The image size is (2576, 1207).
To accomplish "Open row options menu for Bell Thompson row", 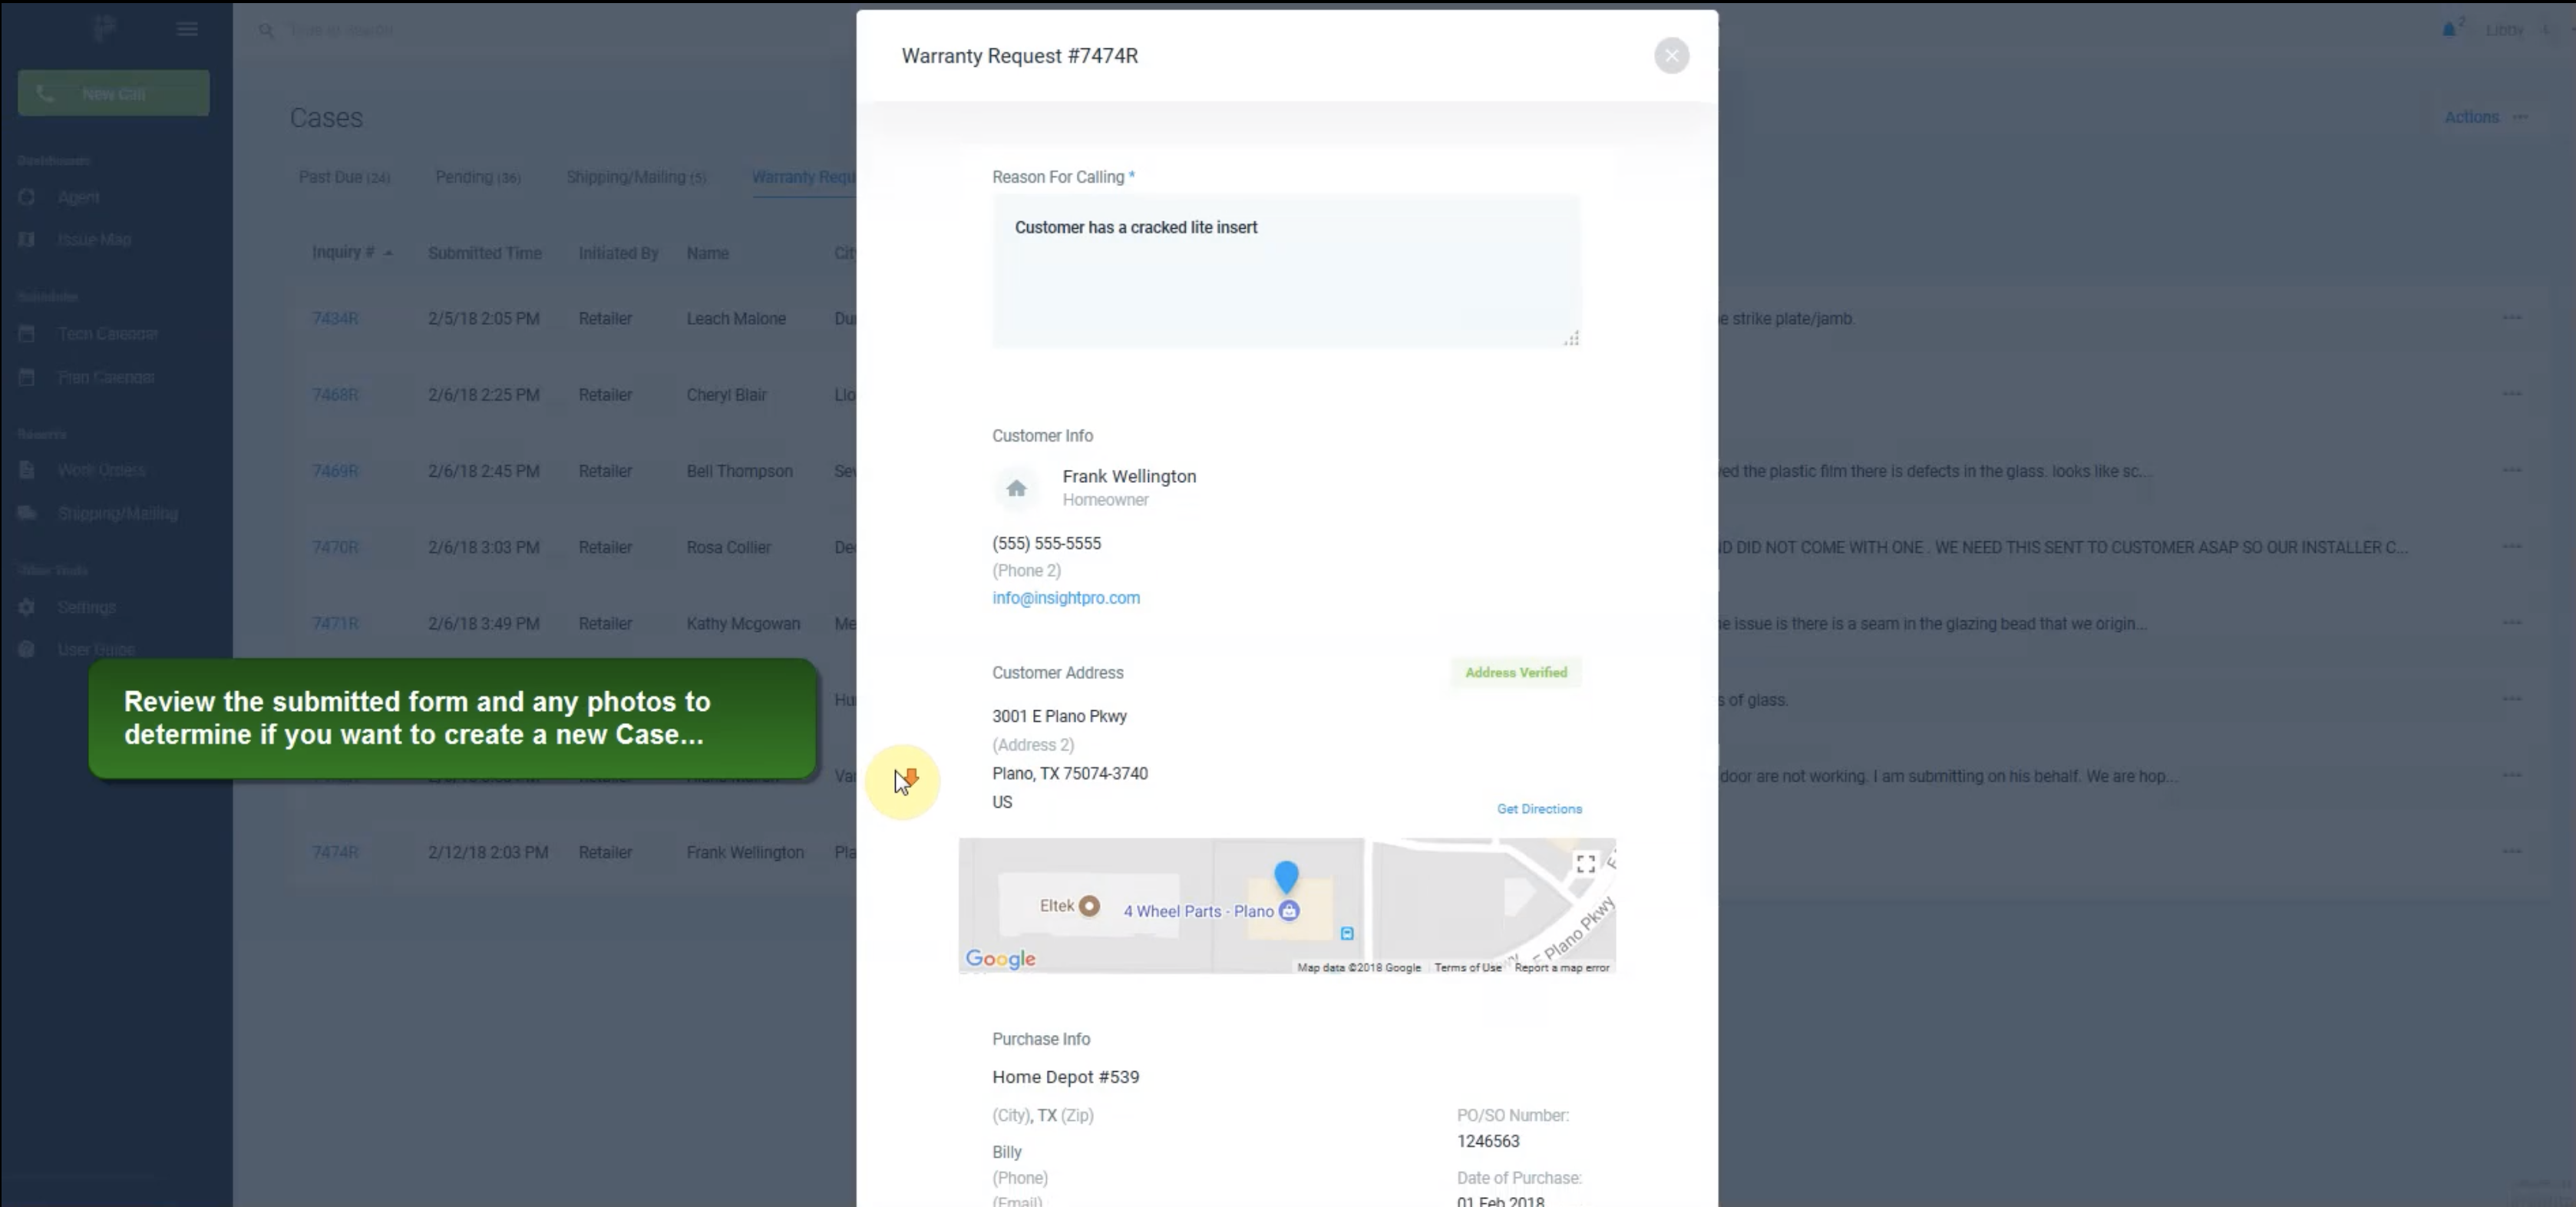I will pyautogui.click(x=2511, y=470).
